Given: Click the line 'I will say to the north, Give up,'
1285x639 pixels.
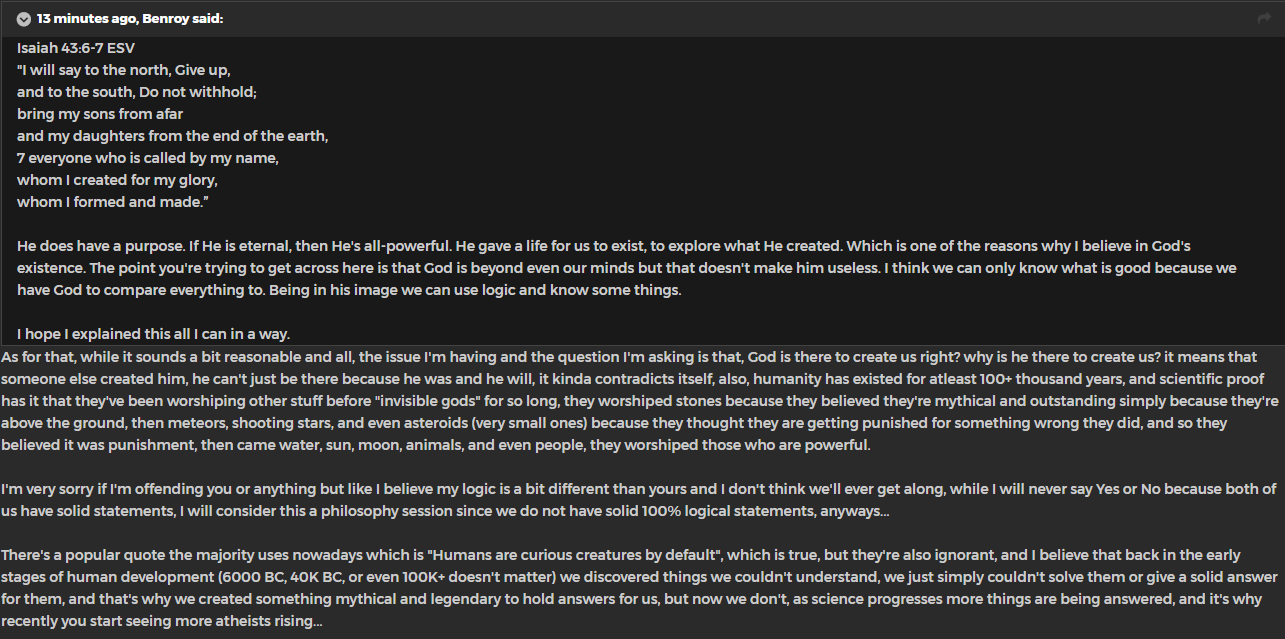Looking at the screenshot, I should tap(125, 70).
